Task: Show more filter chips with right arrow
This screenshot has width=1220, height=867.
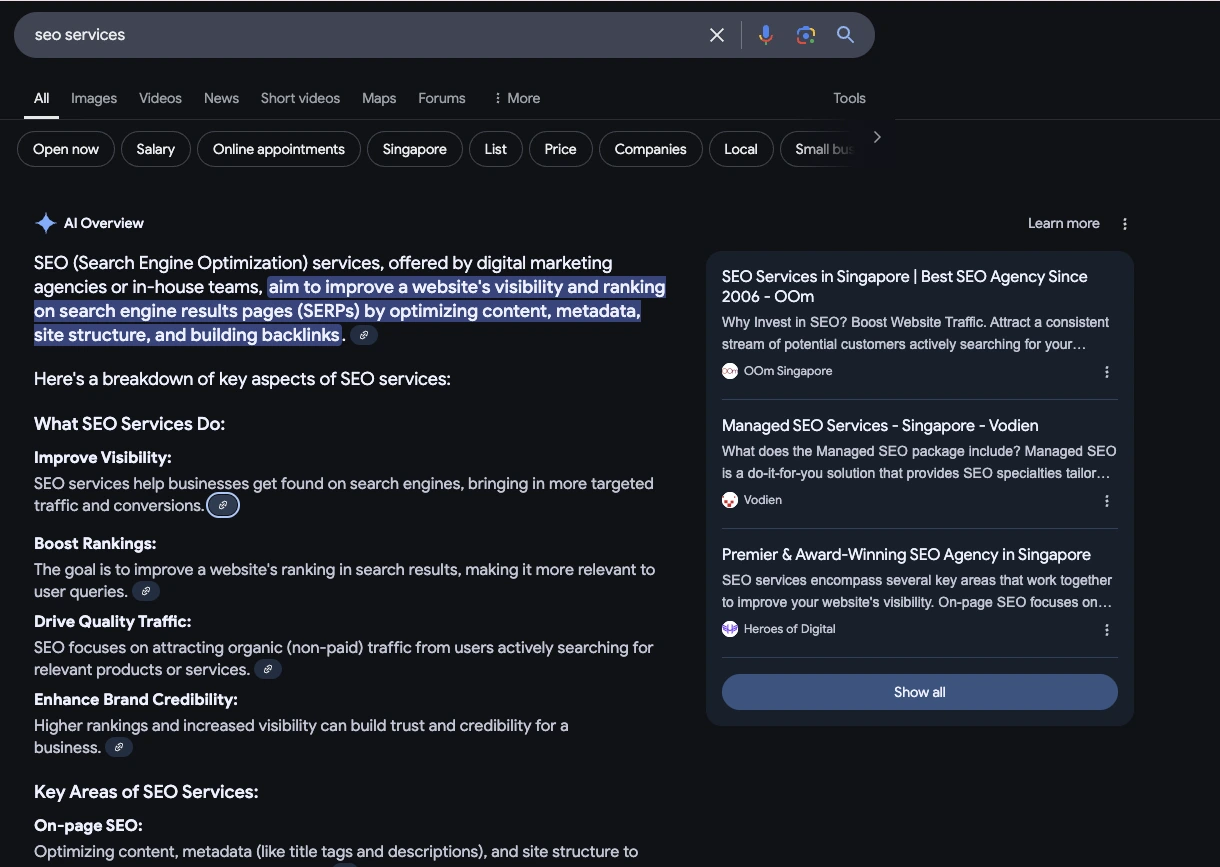Action: [x=877, y=137]
